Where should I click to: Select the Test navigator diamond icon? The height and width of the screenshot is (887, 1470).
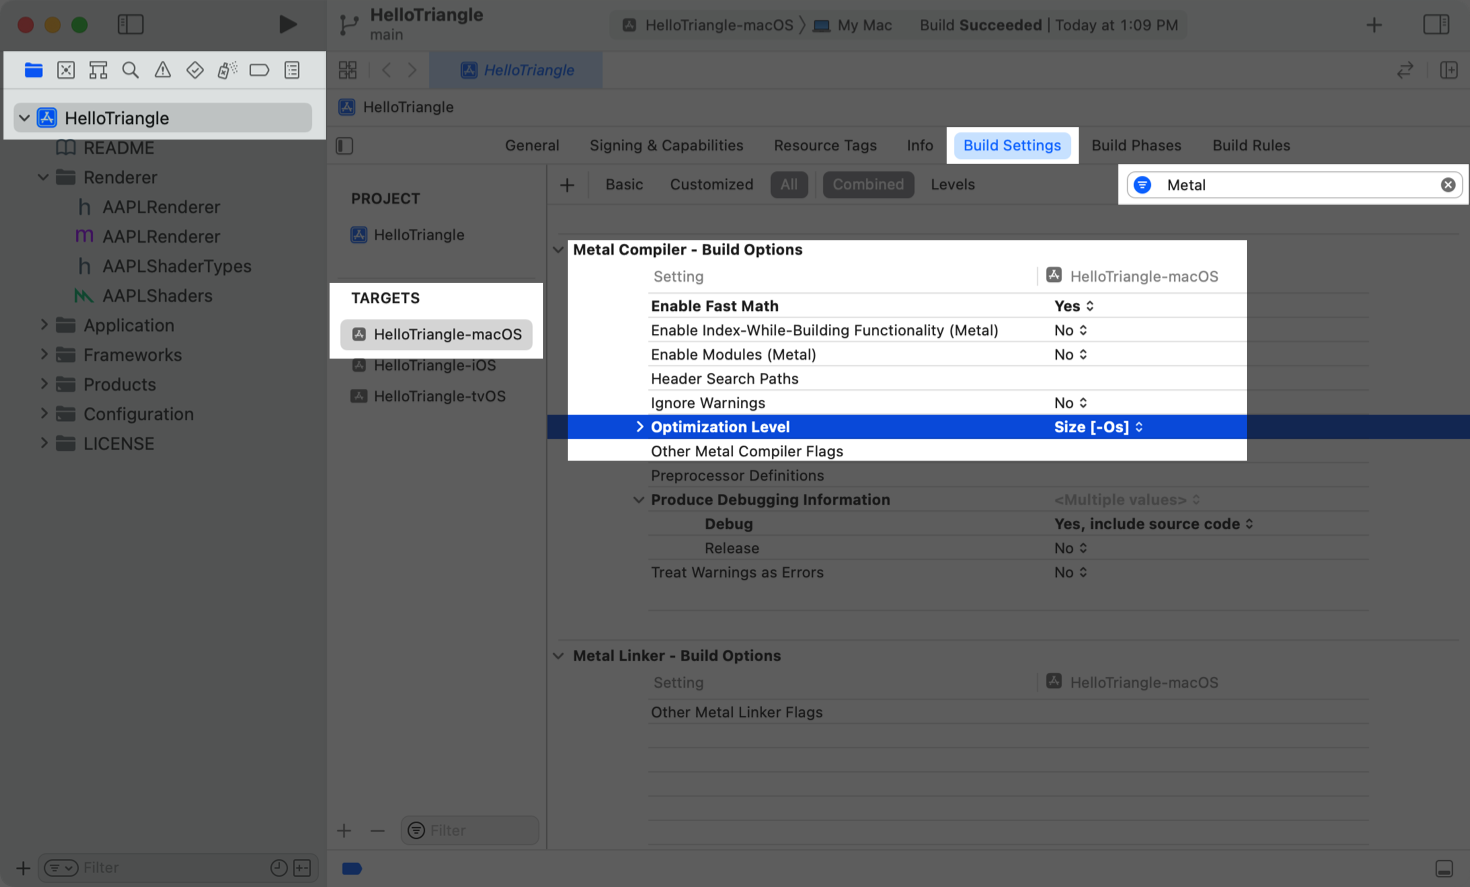pos(195,70)
